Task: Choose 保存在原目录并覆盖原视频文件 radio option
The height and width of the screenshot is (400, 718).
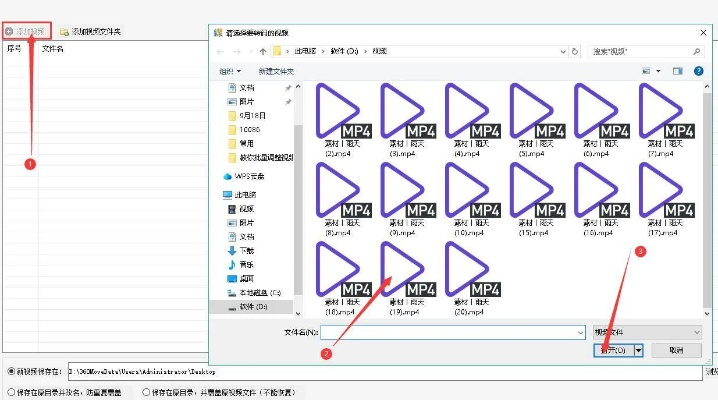Action: (x=146, y=392)
